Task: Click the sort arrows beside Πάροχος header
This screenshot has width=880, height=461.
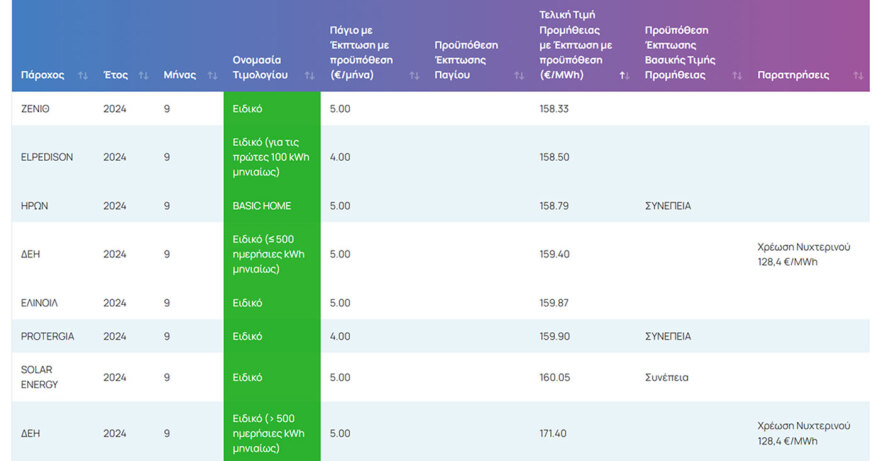Action: tap(82, 75)
